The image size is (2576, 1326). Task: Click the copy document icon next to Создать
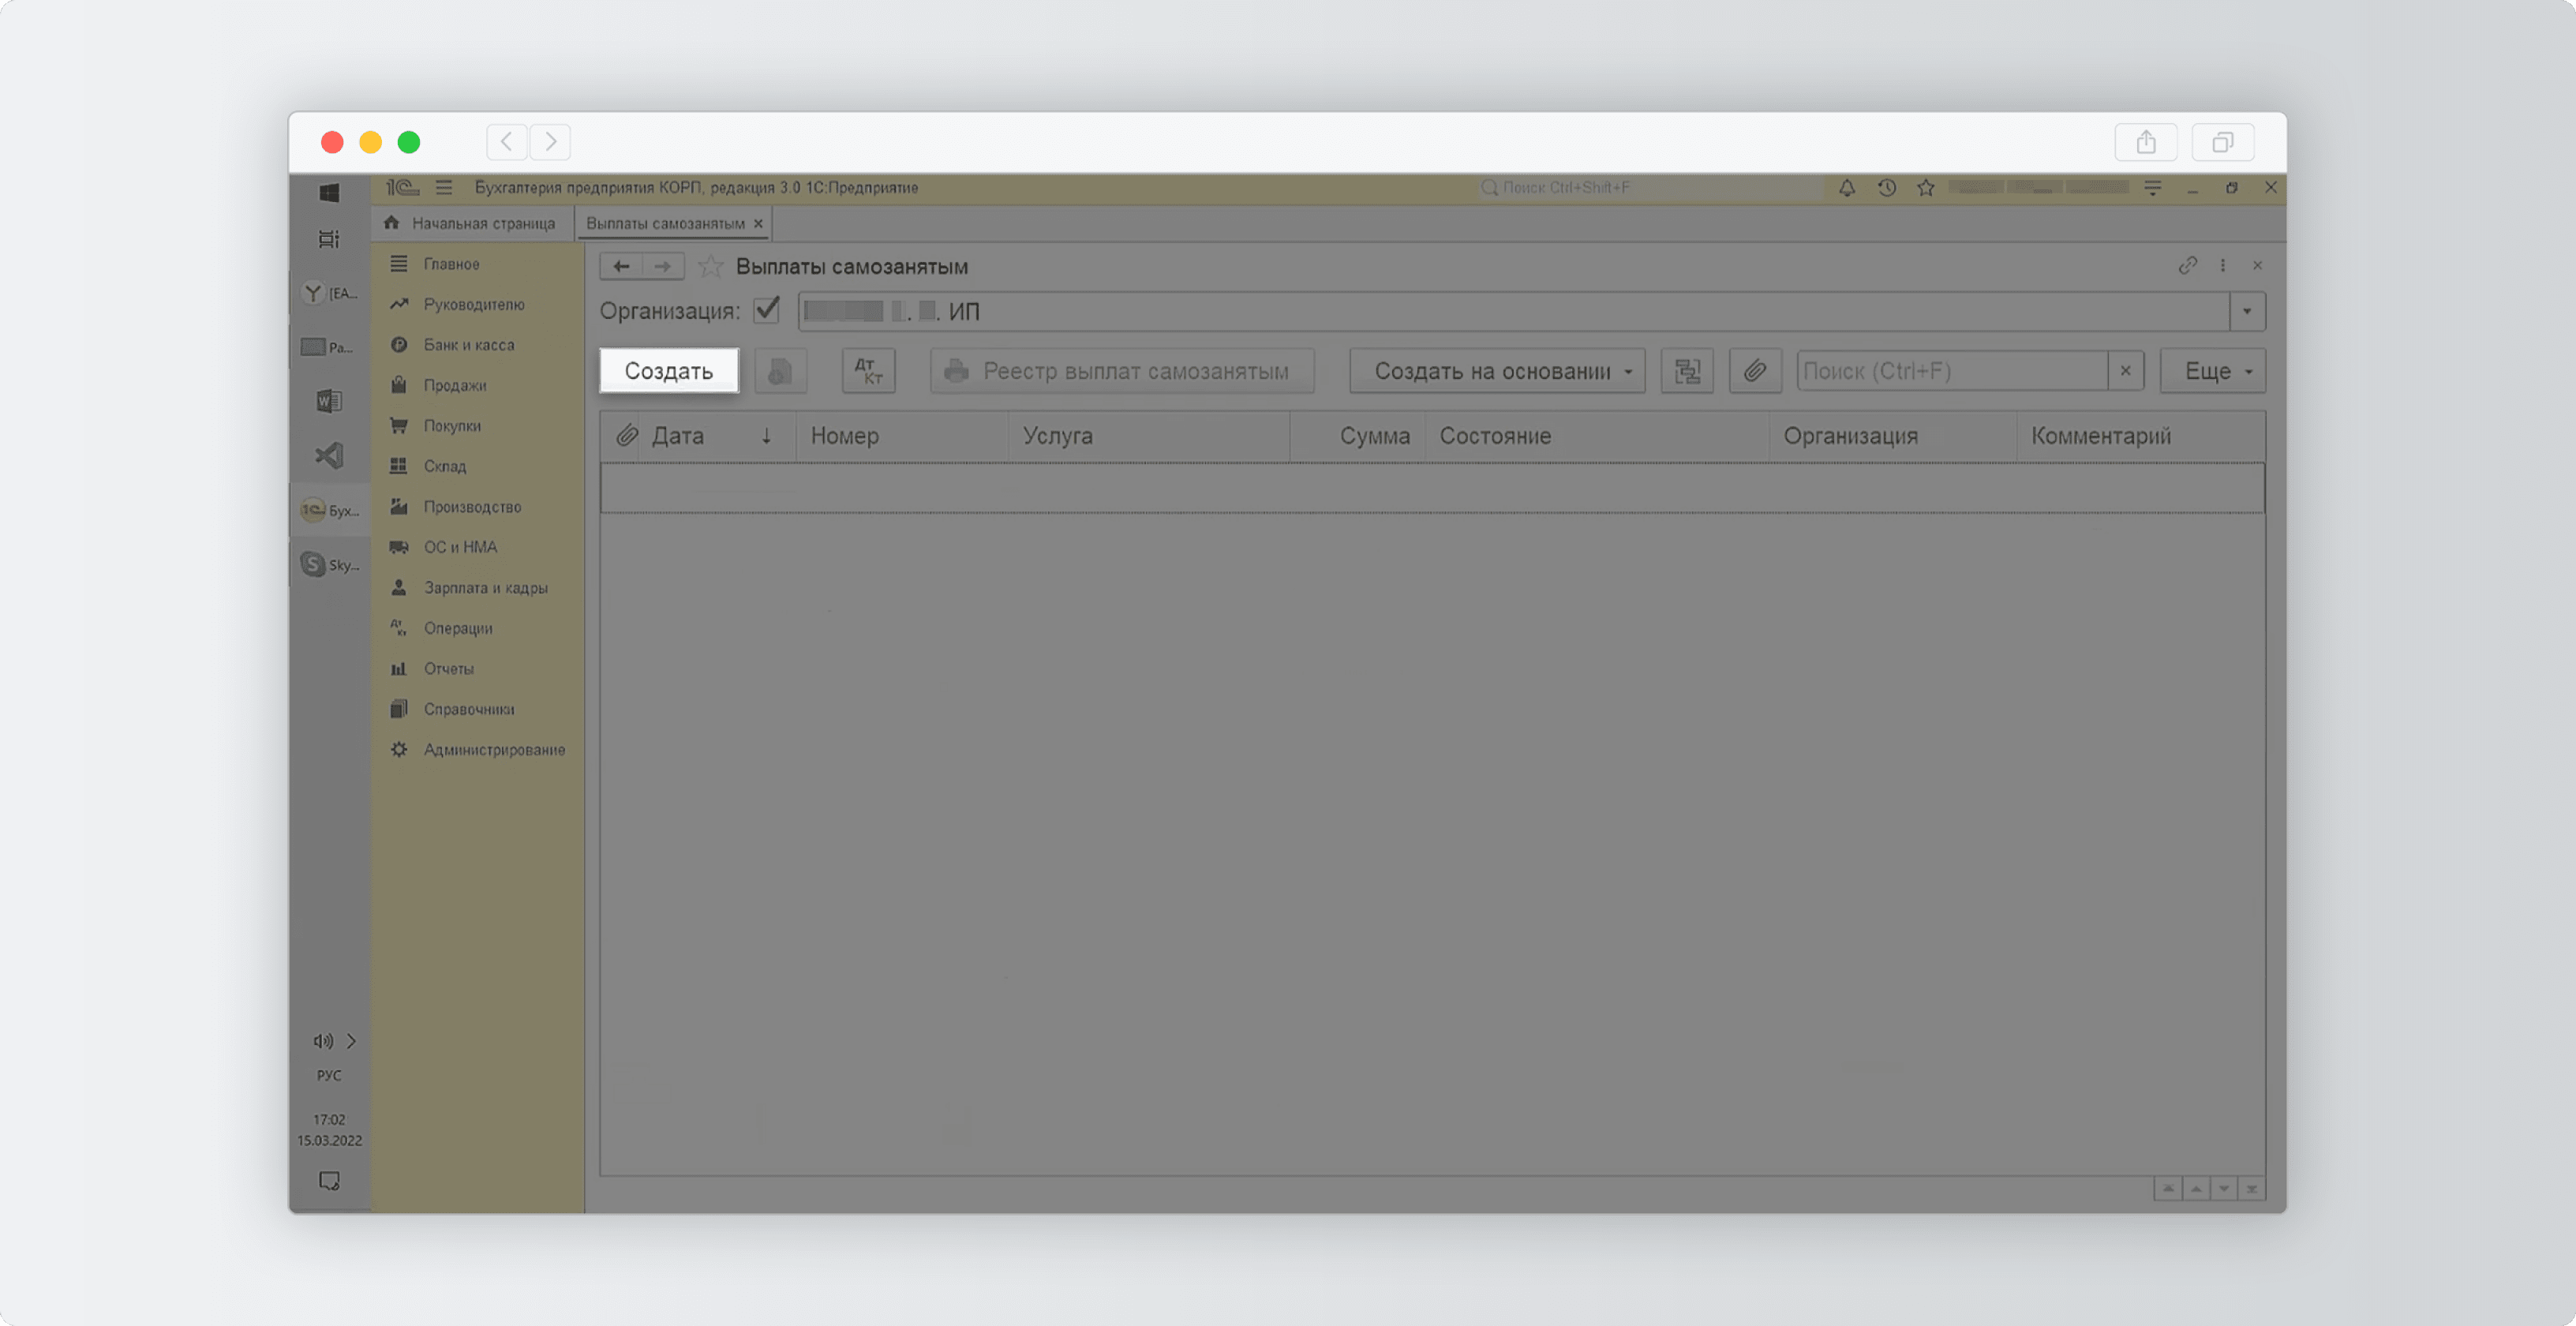pos(780,371)
